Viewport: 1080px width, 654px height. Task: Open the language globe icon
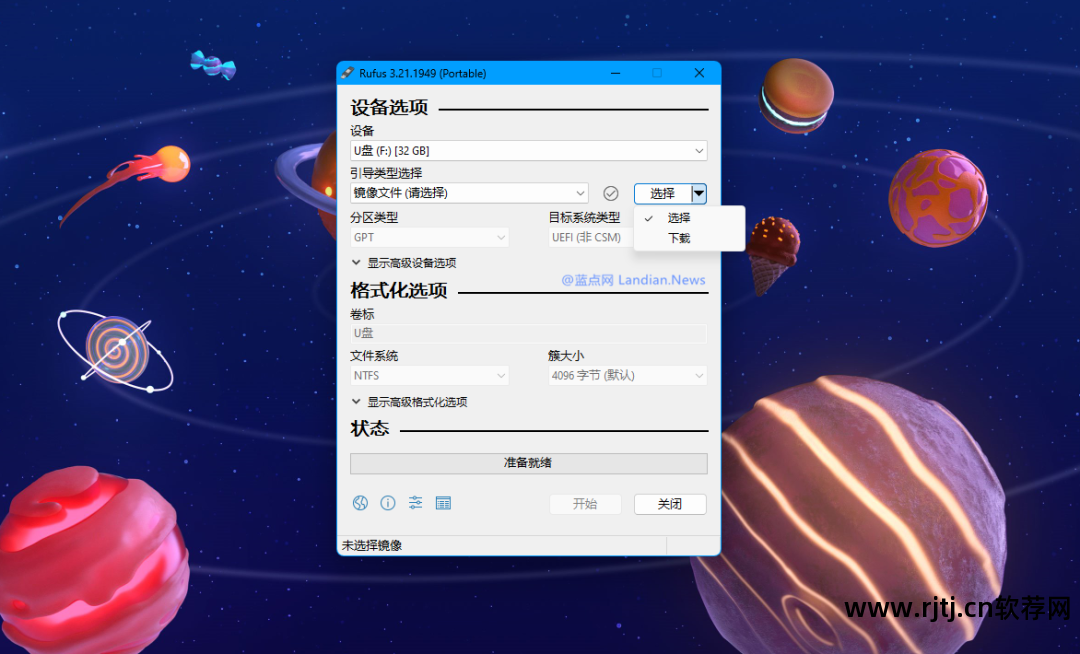tap(360, 503)
